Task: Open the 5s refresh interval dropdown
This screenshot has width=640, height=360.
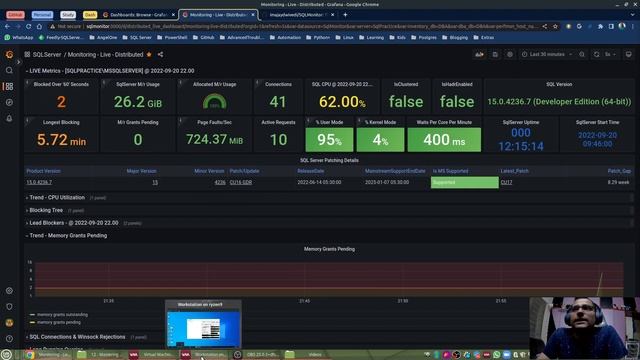Action: (x=611, y=54)
